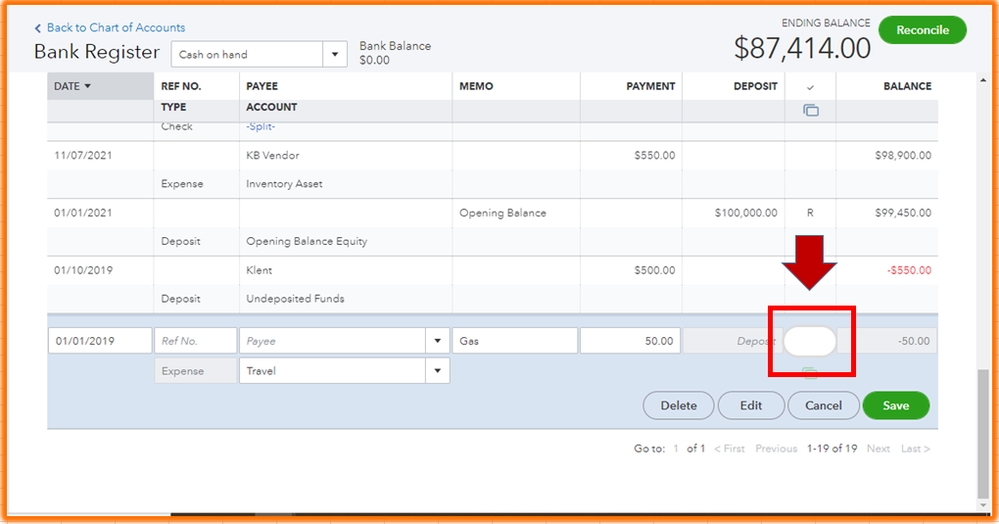This screenshot has width=999, height=524.
Task: Click the copy icon under the checkmark column header
Action: (810, 110)
